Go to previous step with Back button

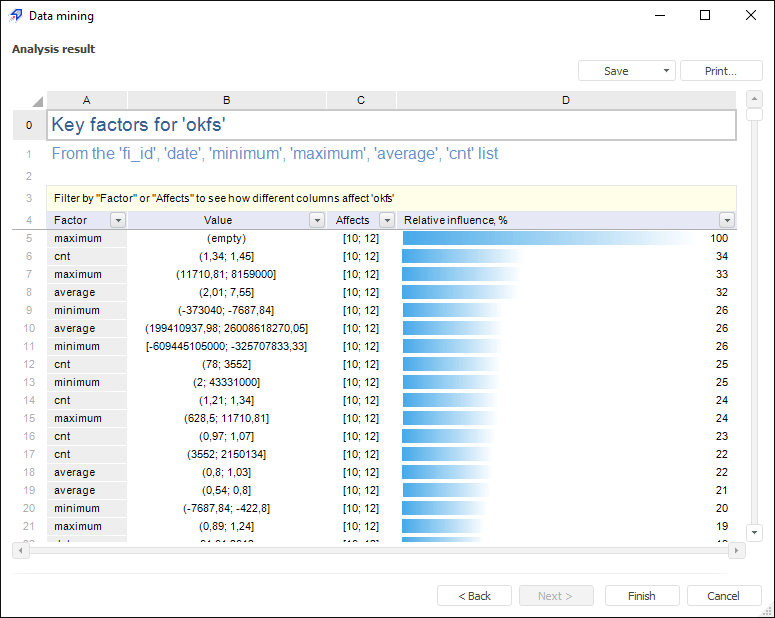click(x=474, y=596)
